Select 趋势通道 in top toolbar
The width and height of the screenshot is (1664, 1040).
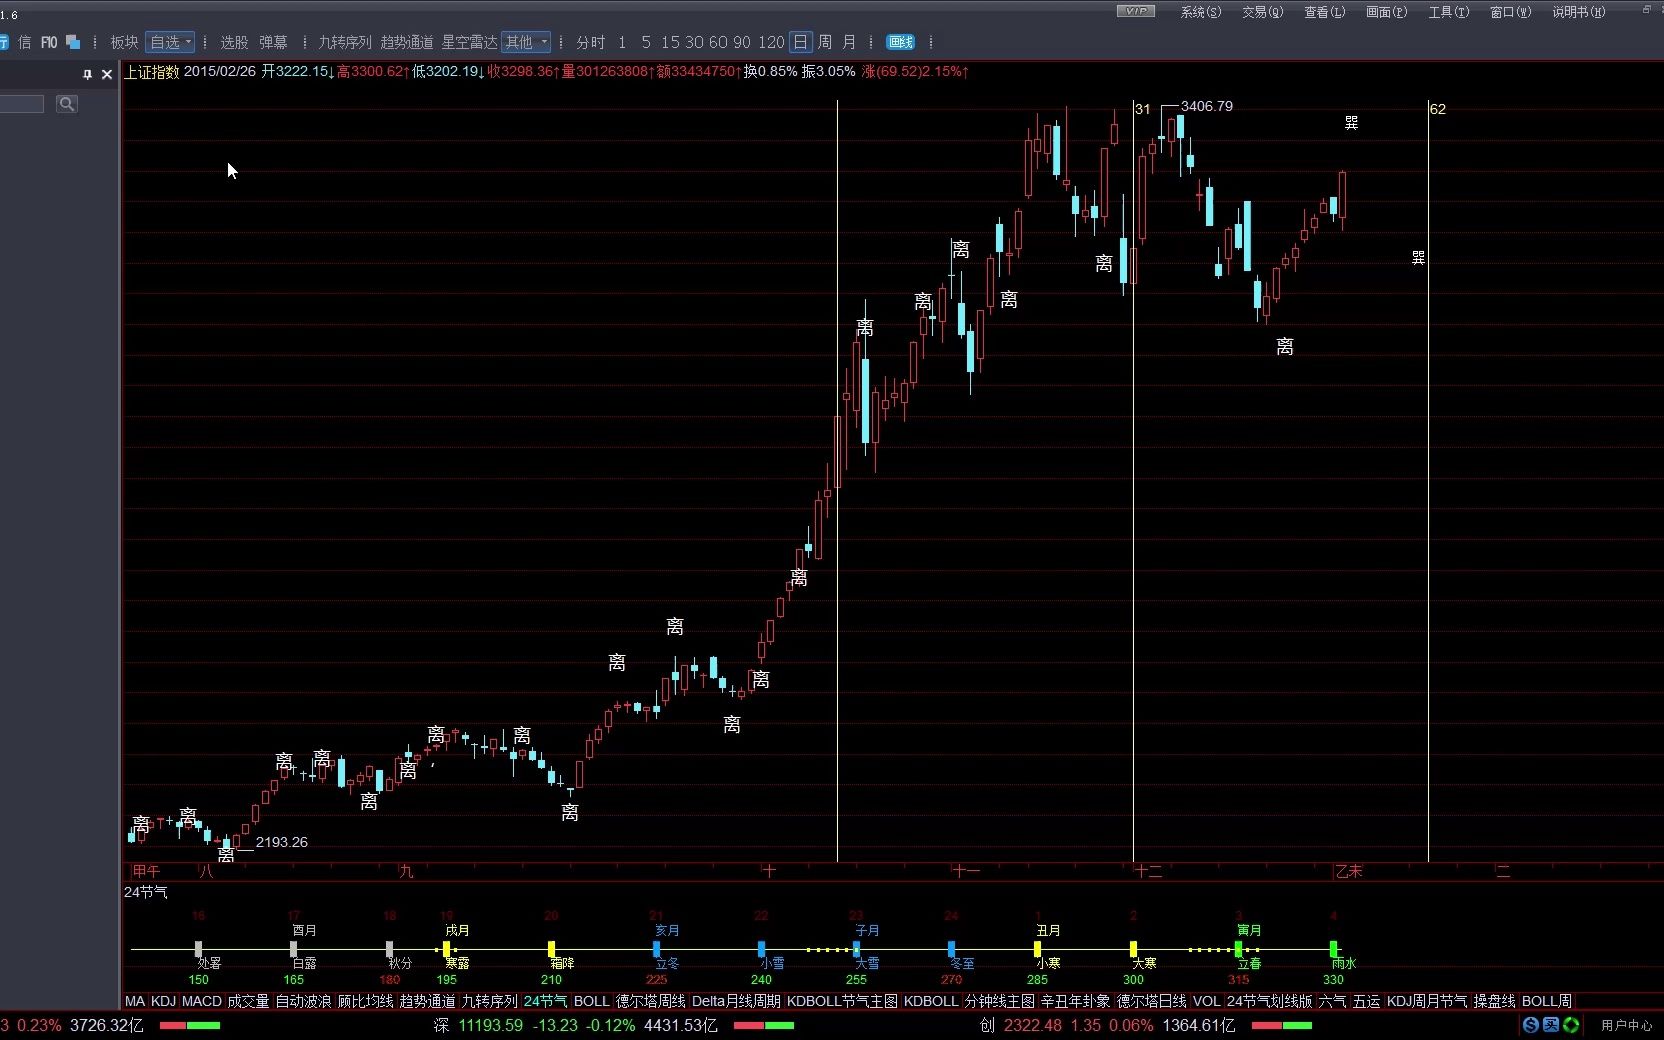coord(407,42)
